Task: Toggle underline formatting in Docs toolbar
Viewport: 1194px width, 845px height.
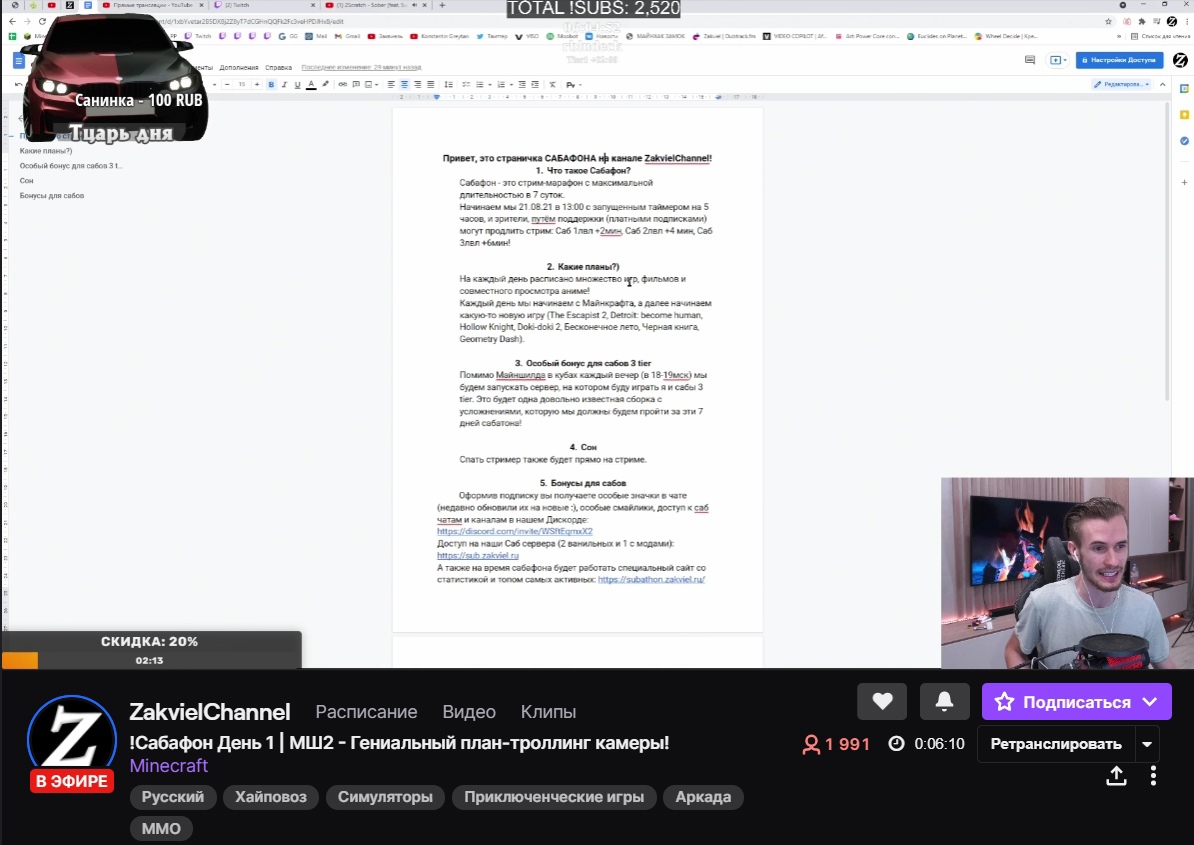Action: point(297,84)
